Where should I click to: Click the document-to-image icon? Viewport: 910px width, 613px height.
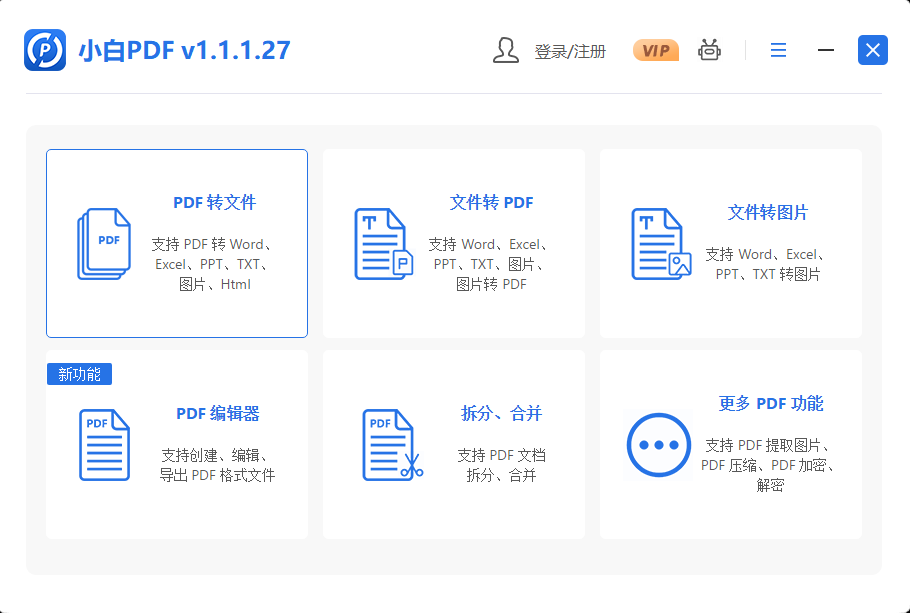point(661,244)
